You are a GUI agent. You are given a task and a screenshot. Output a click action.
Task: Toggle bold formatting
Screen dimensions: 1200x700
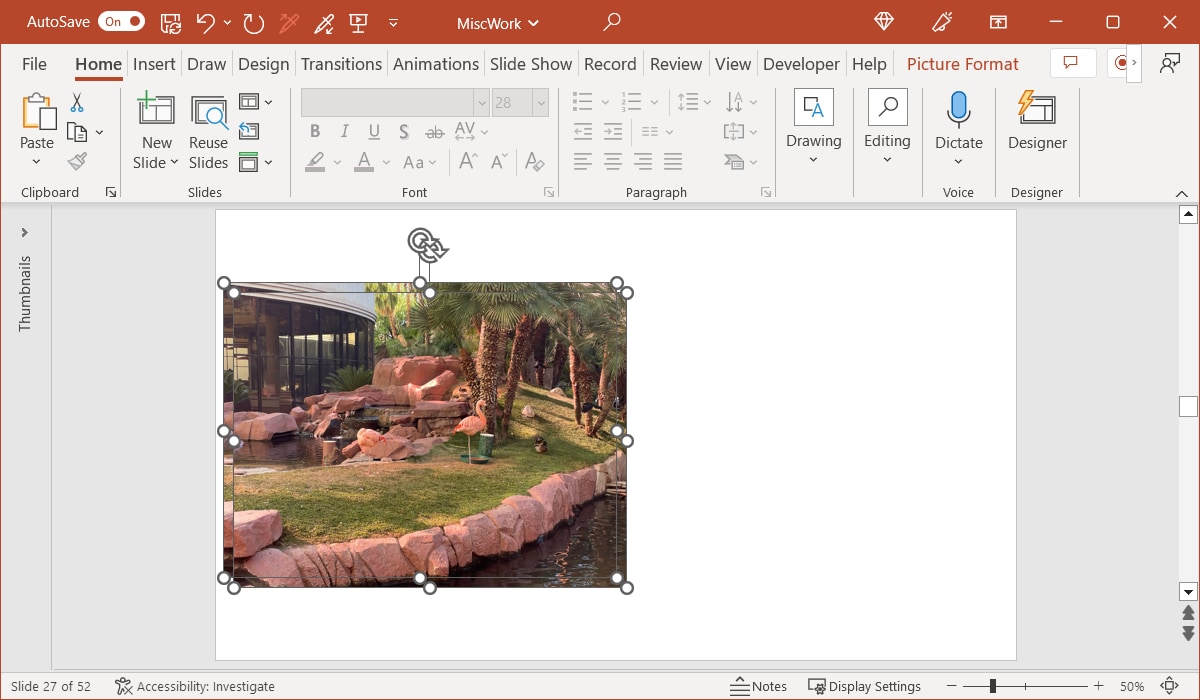click(x=314, y=131)
